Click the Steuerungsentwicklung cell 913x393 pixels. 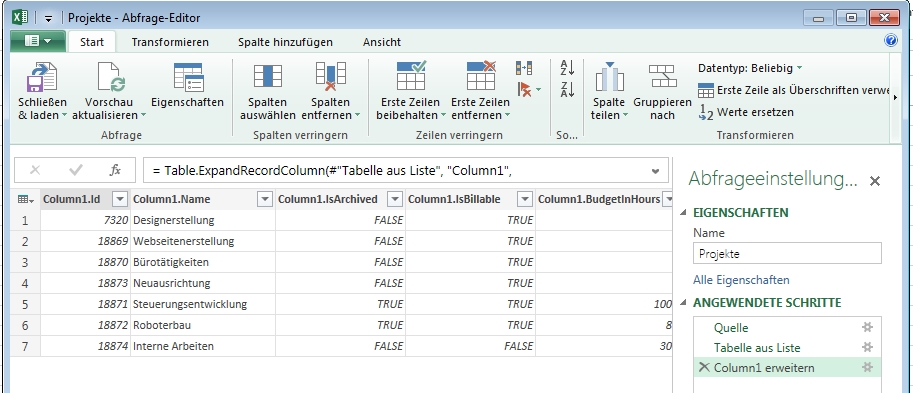point(203,304)
